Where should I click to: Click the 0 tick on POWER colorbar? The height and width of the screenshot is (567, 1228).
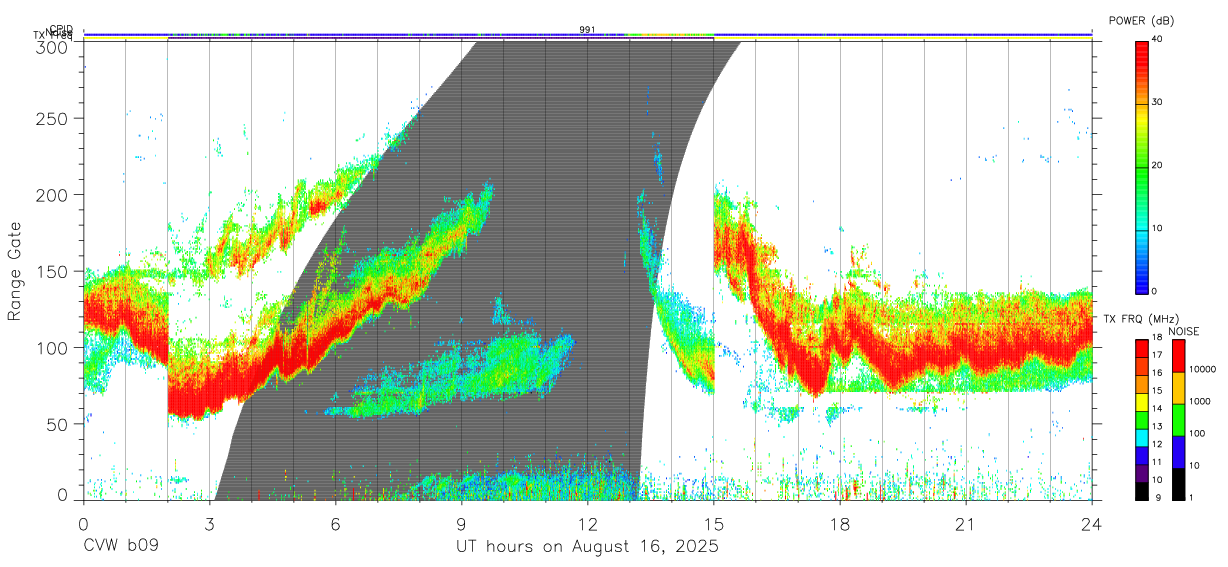pos(1155,291)
